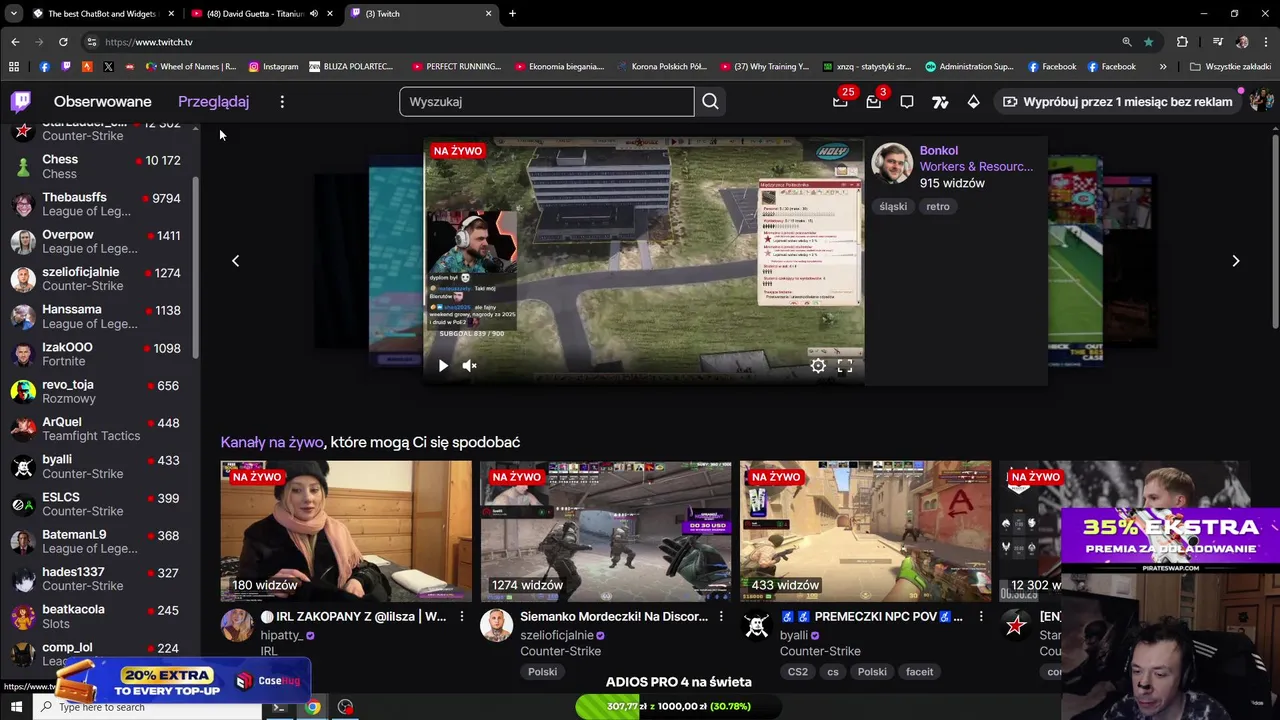Open Overpow channel in sidebar

tap(100, 242)
